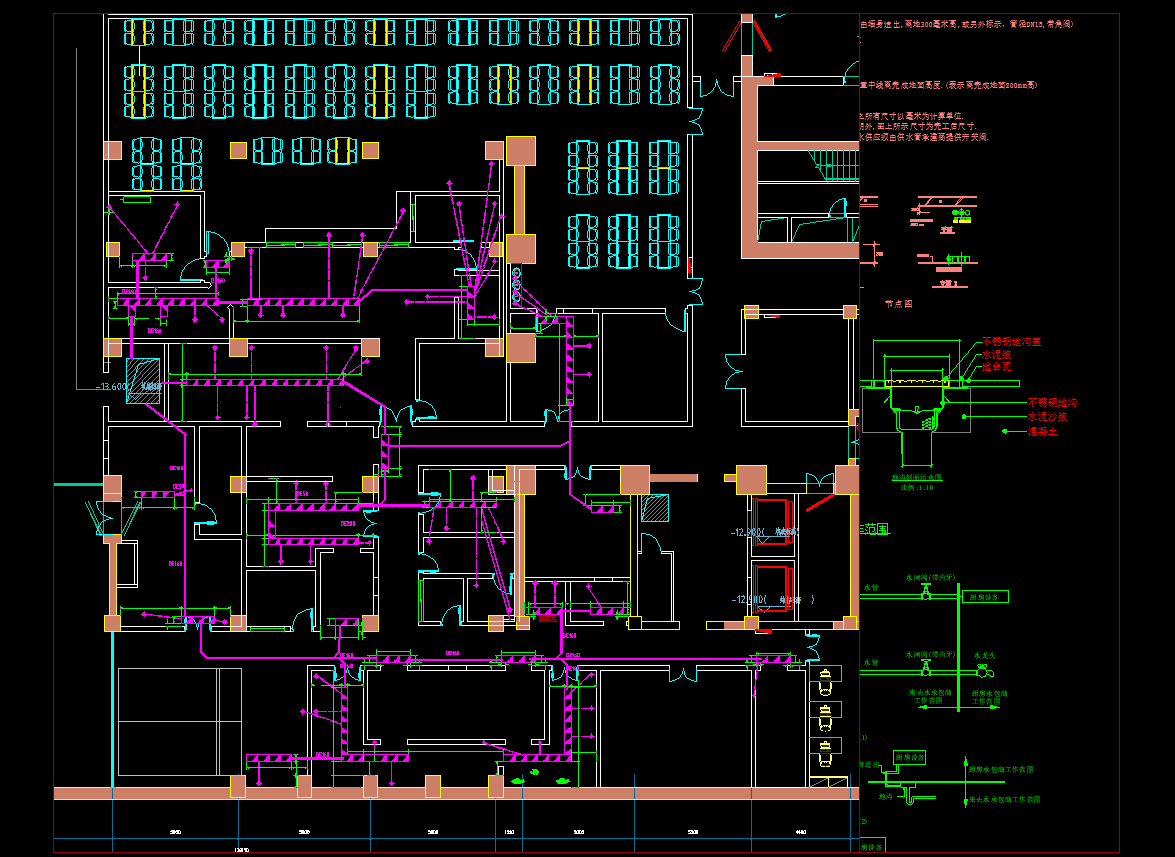Select the green 厨房设备 box beside upper valve
The height and width of the screenshot is (857, 1175).
[x=985, y=597]
